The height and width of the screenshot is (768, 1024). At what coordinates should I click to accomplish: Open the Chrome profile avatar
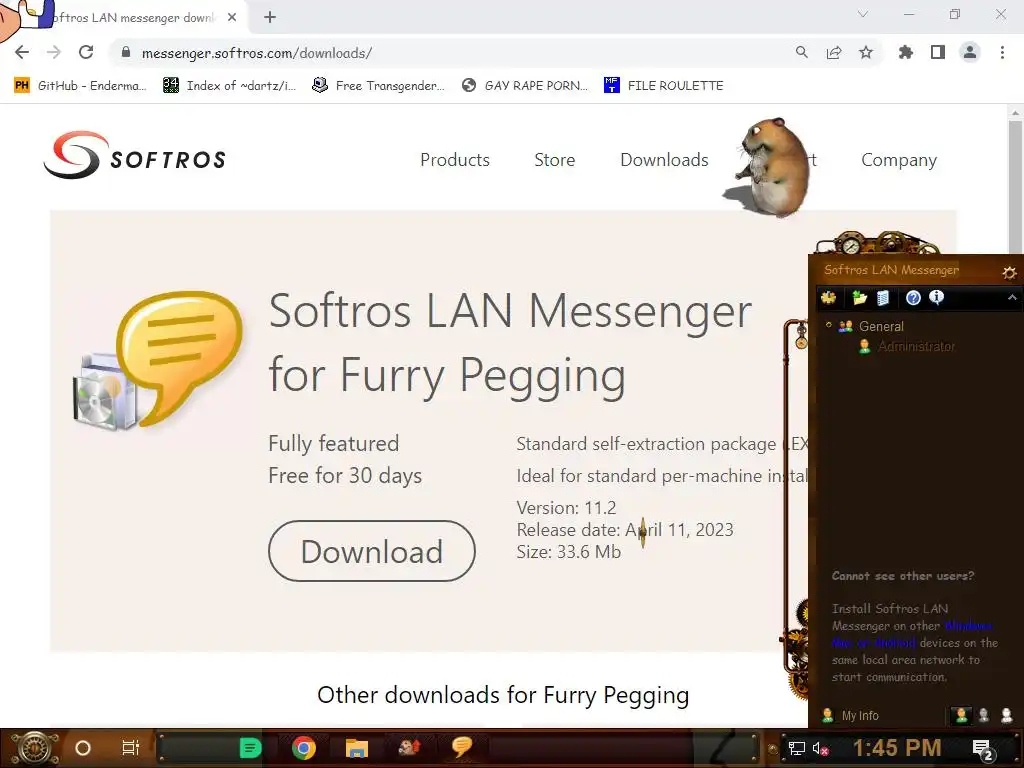970,52
